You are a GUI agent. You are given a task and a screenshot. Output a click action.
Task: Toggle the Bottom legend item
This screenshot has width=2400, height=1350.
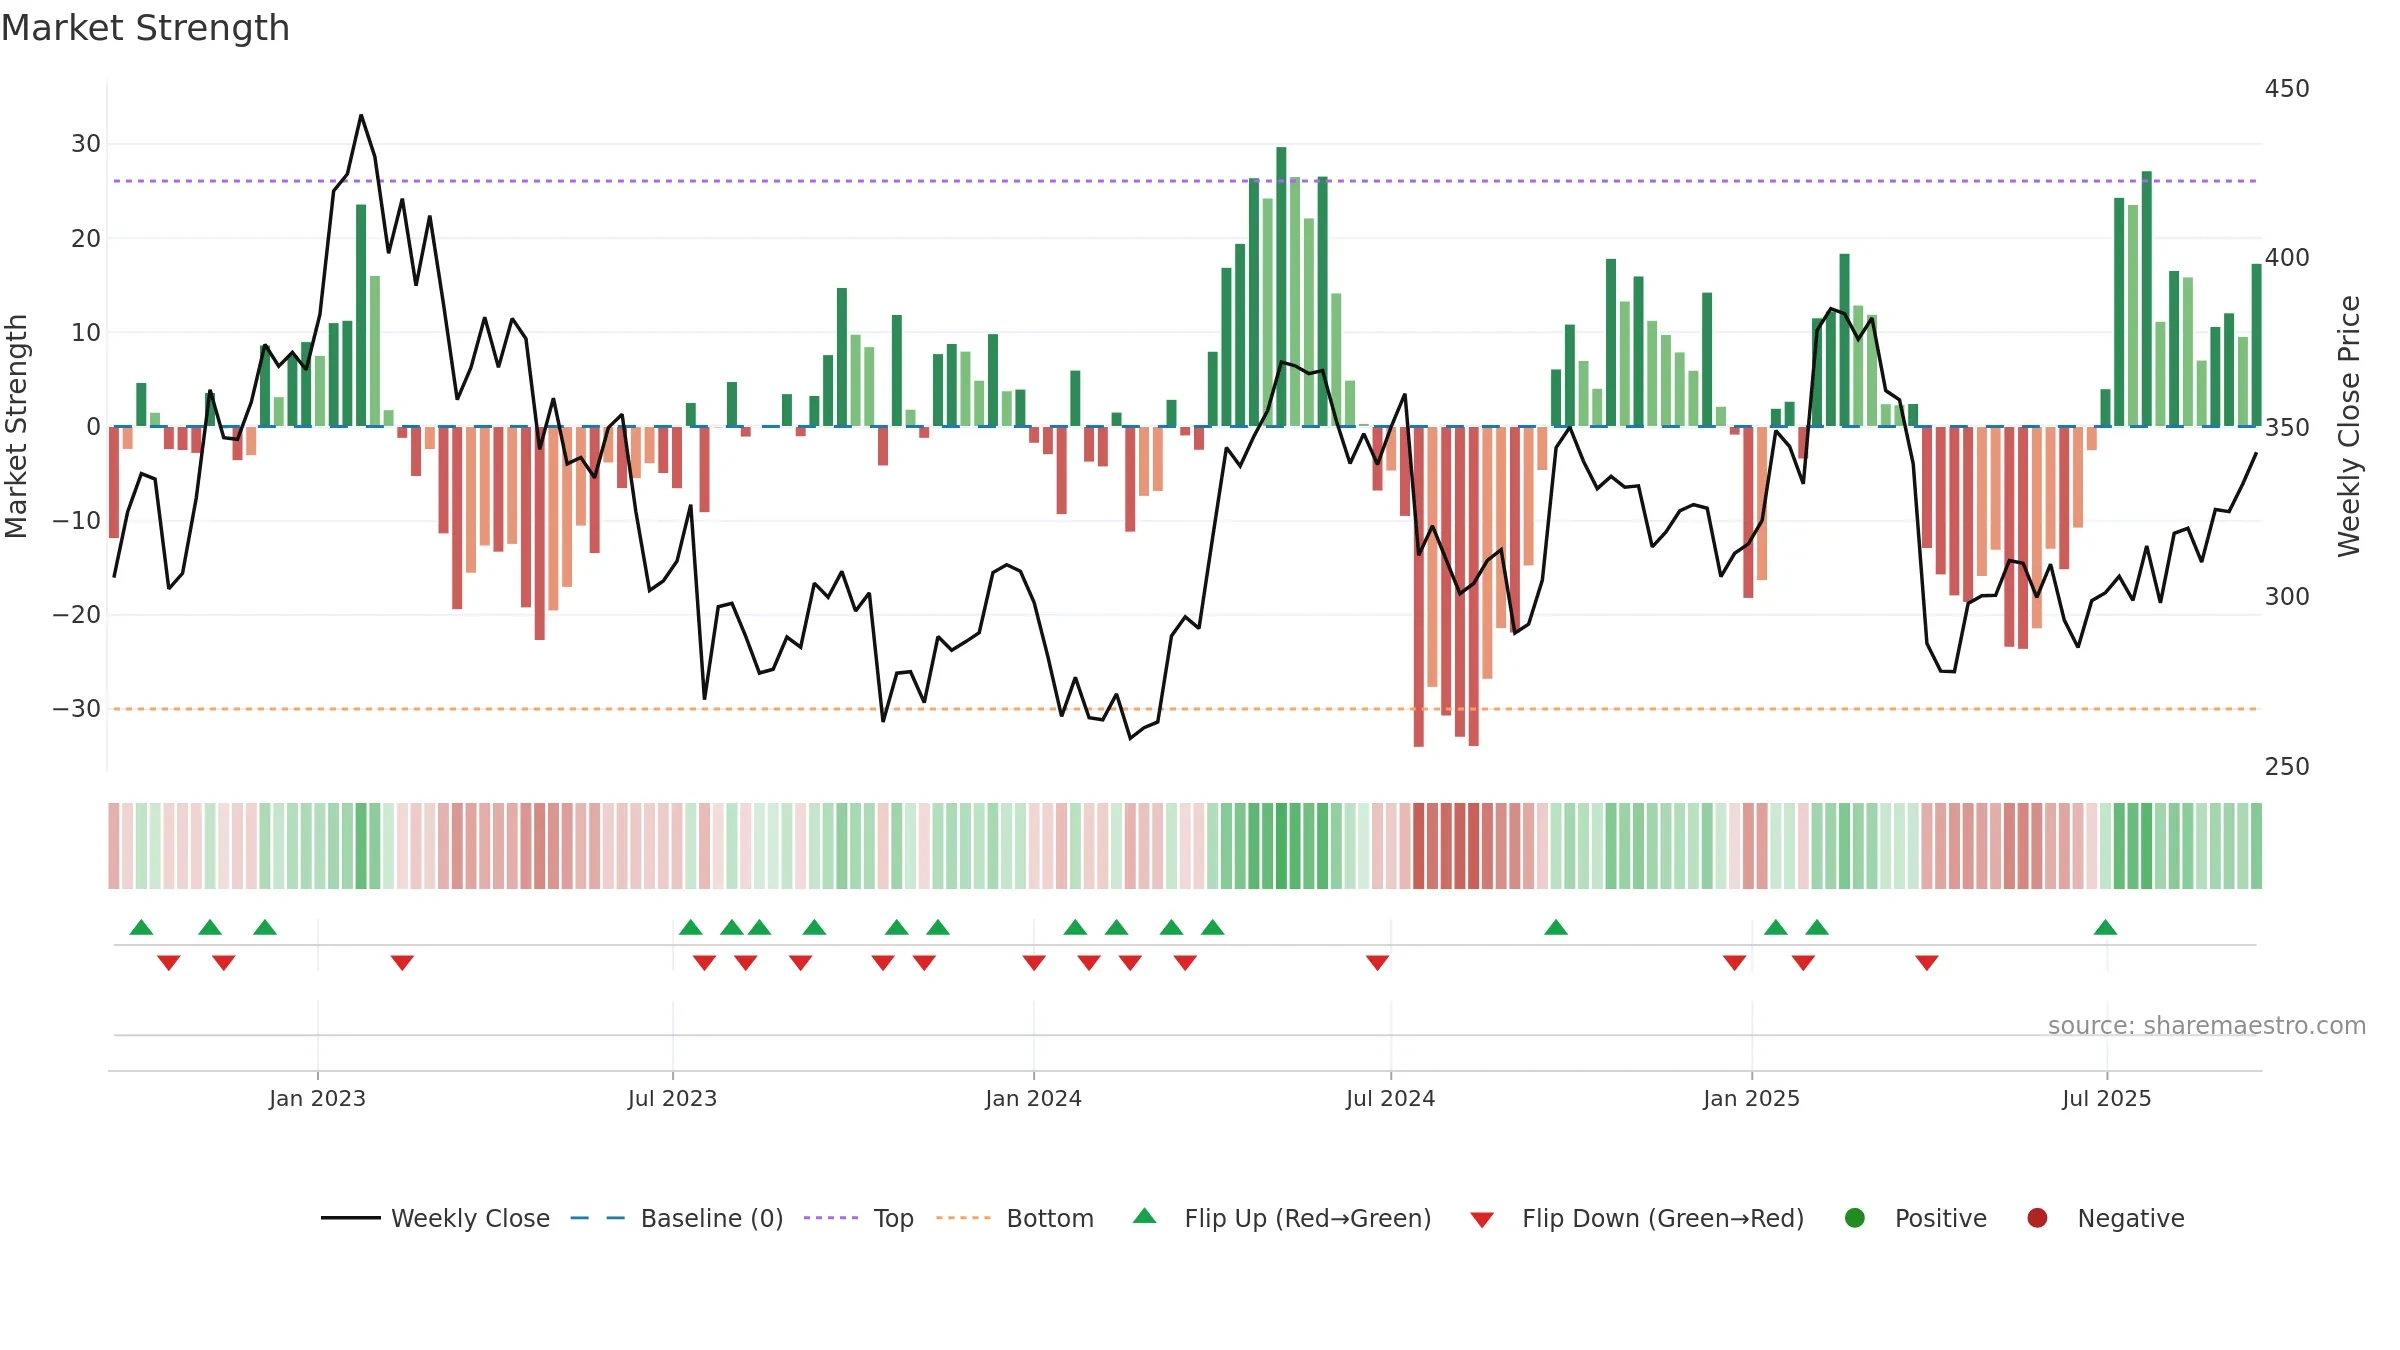pyautogui.click(x=1015, y=1218)
